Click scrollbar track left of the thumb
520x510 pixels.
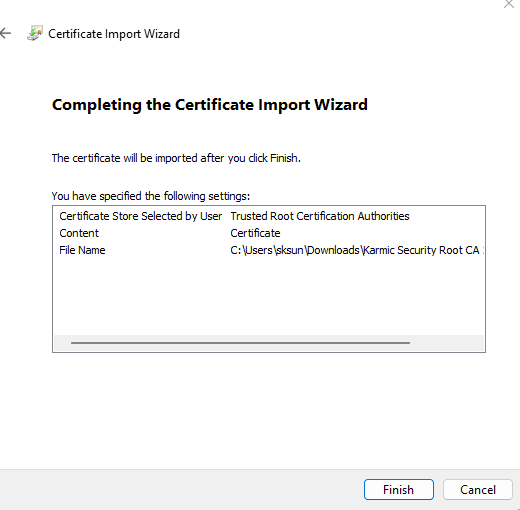pyautogui.click(x=62, y=343)
